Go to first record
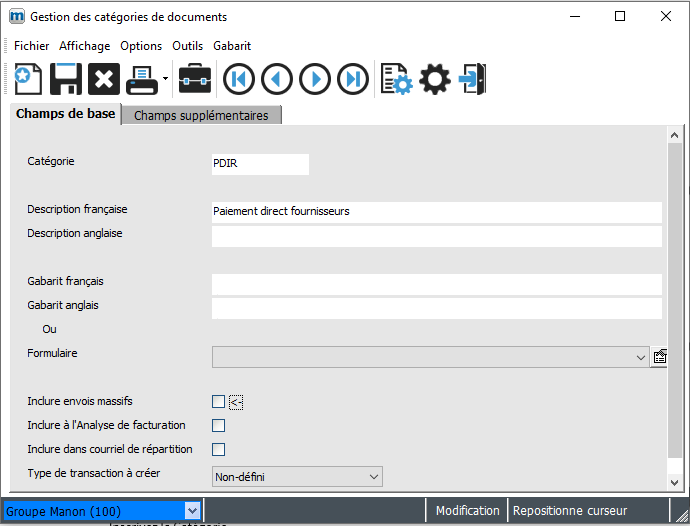 (x=238, y=78)
